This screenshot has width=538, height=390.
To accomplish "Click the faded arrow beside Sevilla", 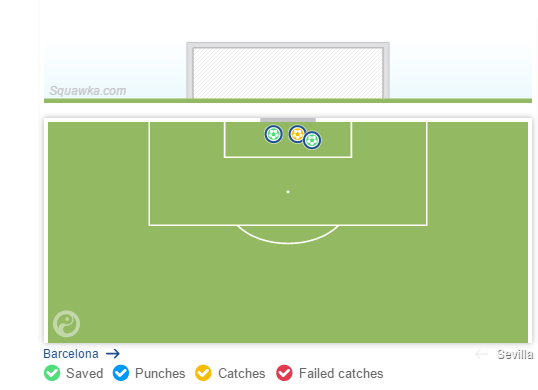I will (x=482, y=354).
